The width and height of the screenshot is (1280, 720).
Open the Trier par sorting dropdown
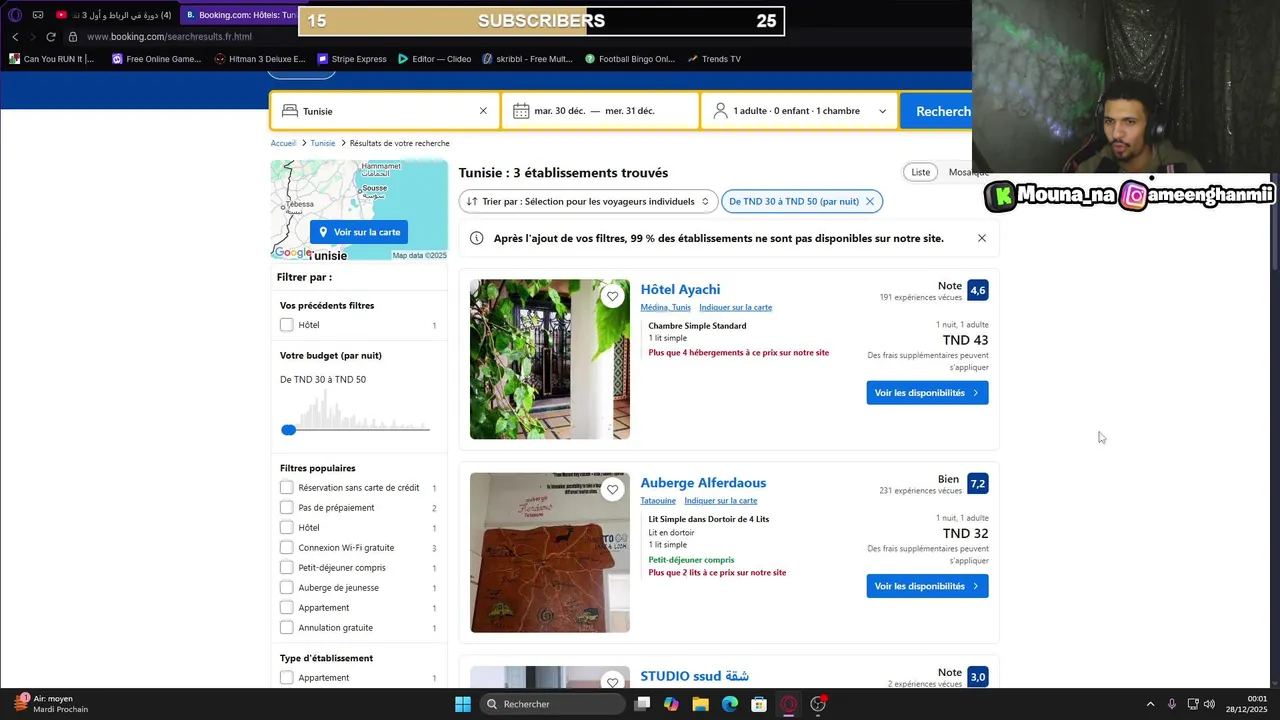coord(588,201)
